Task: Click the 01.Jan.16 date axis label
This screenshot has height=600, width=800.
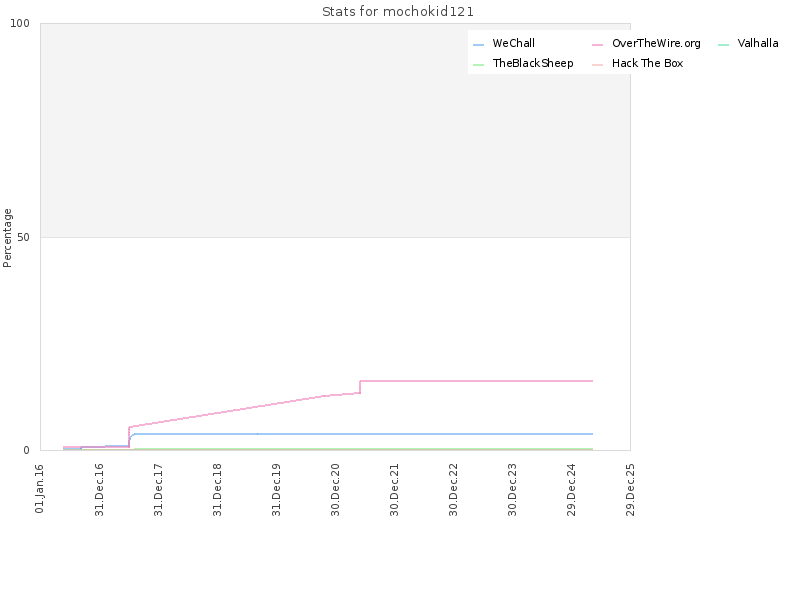Action: pyautogui.click(x=40, y=489)
